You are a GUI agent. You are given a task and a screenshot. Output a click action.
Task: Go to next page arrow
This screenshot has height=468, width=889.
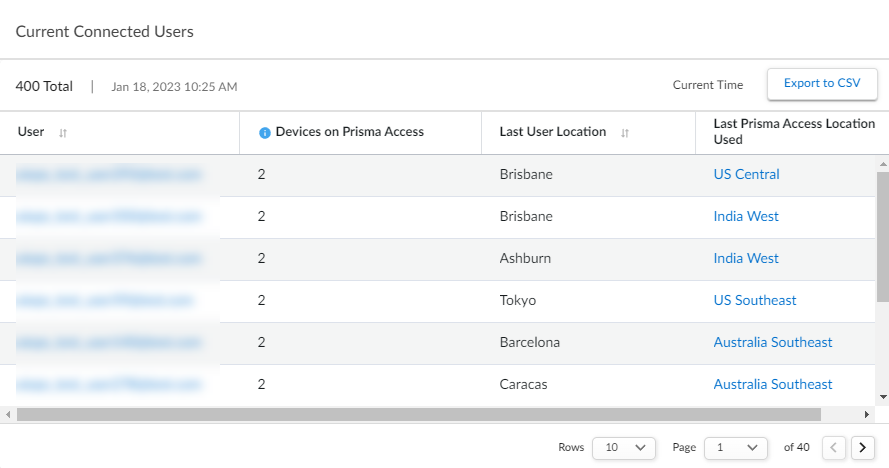[863, 447]
